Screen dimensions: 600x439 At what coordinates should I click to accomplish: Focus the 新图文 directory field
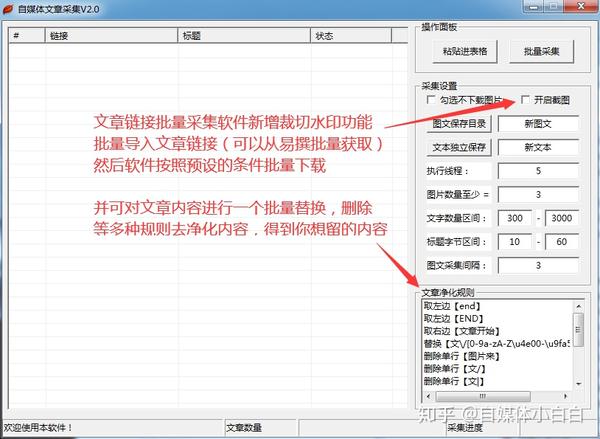(538, 124)
